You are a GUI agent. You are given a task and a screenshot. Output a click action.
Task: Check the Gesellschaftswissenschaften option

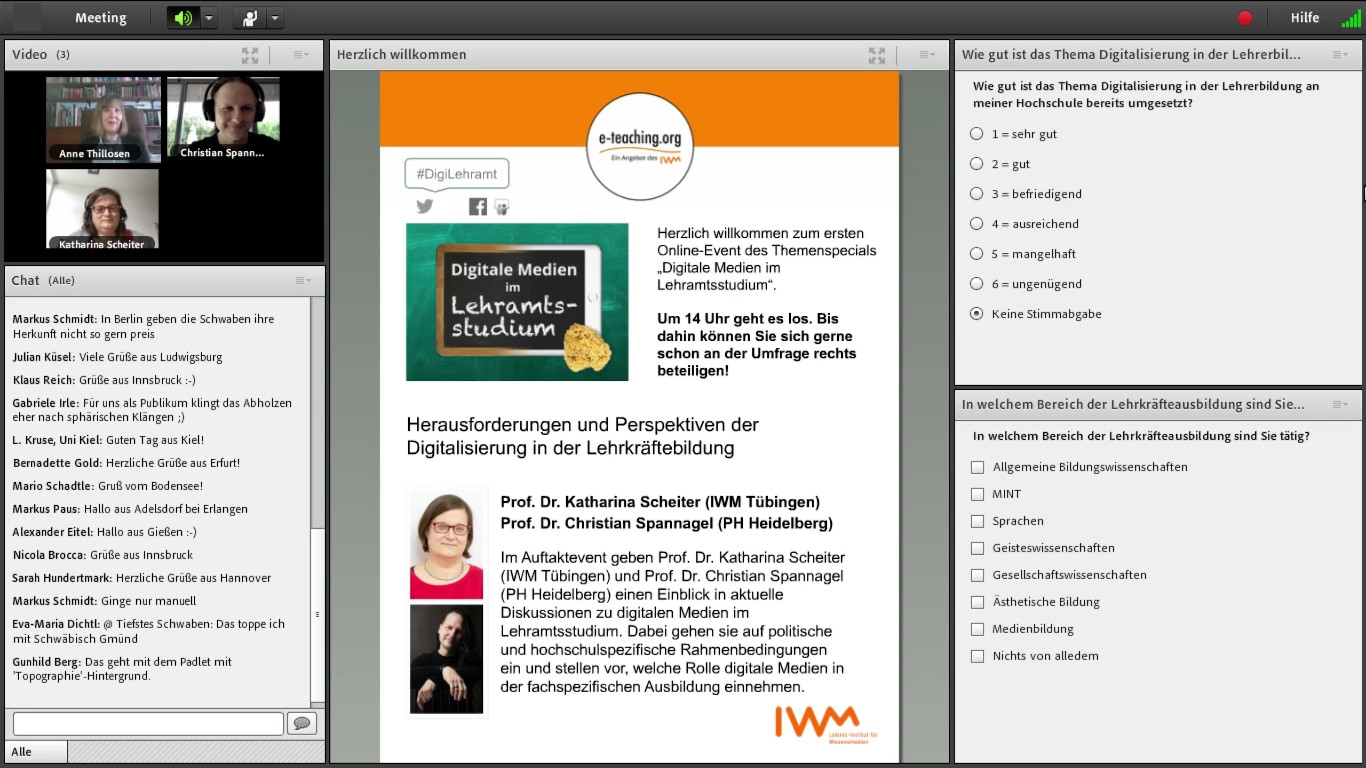[978, 575]
